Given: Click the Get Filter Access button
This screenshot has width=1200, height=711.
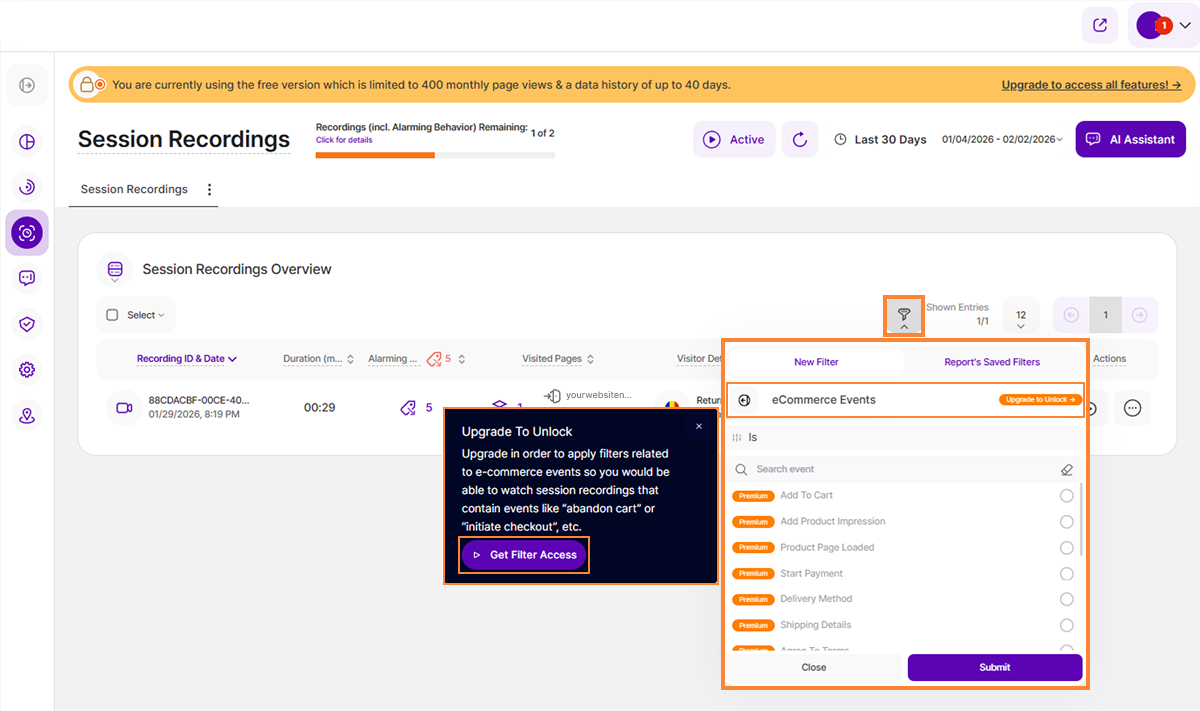Looking at the screenshot, I should (525, 555).
